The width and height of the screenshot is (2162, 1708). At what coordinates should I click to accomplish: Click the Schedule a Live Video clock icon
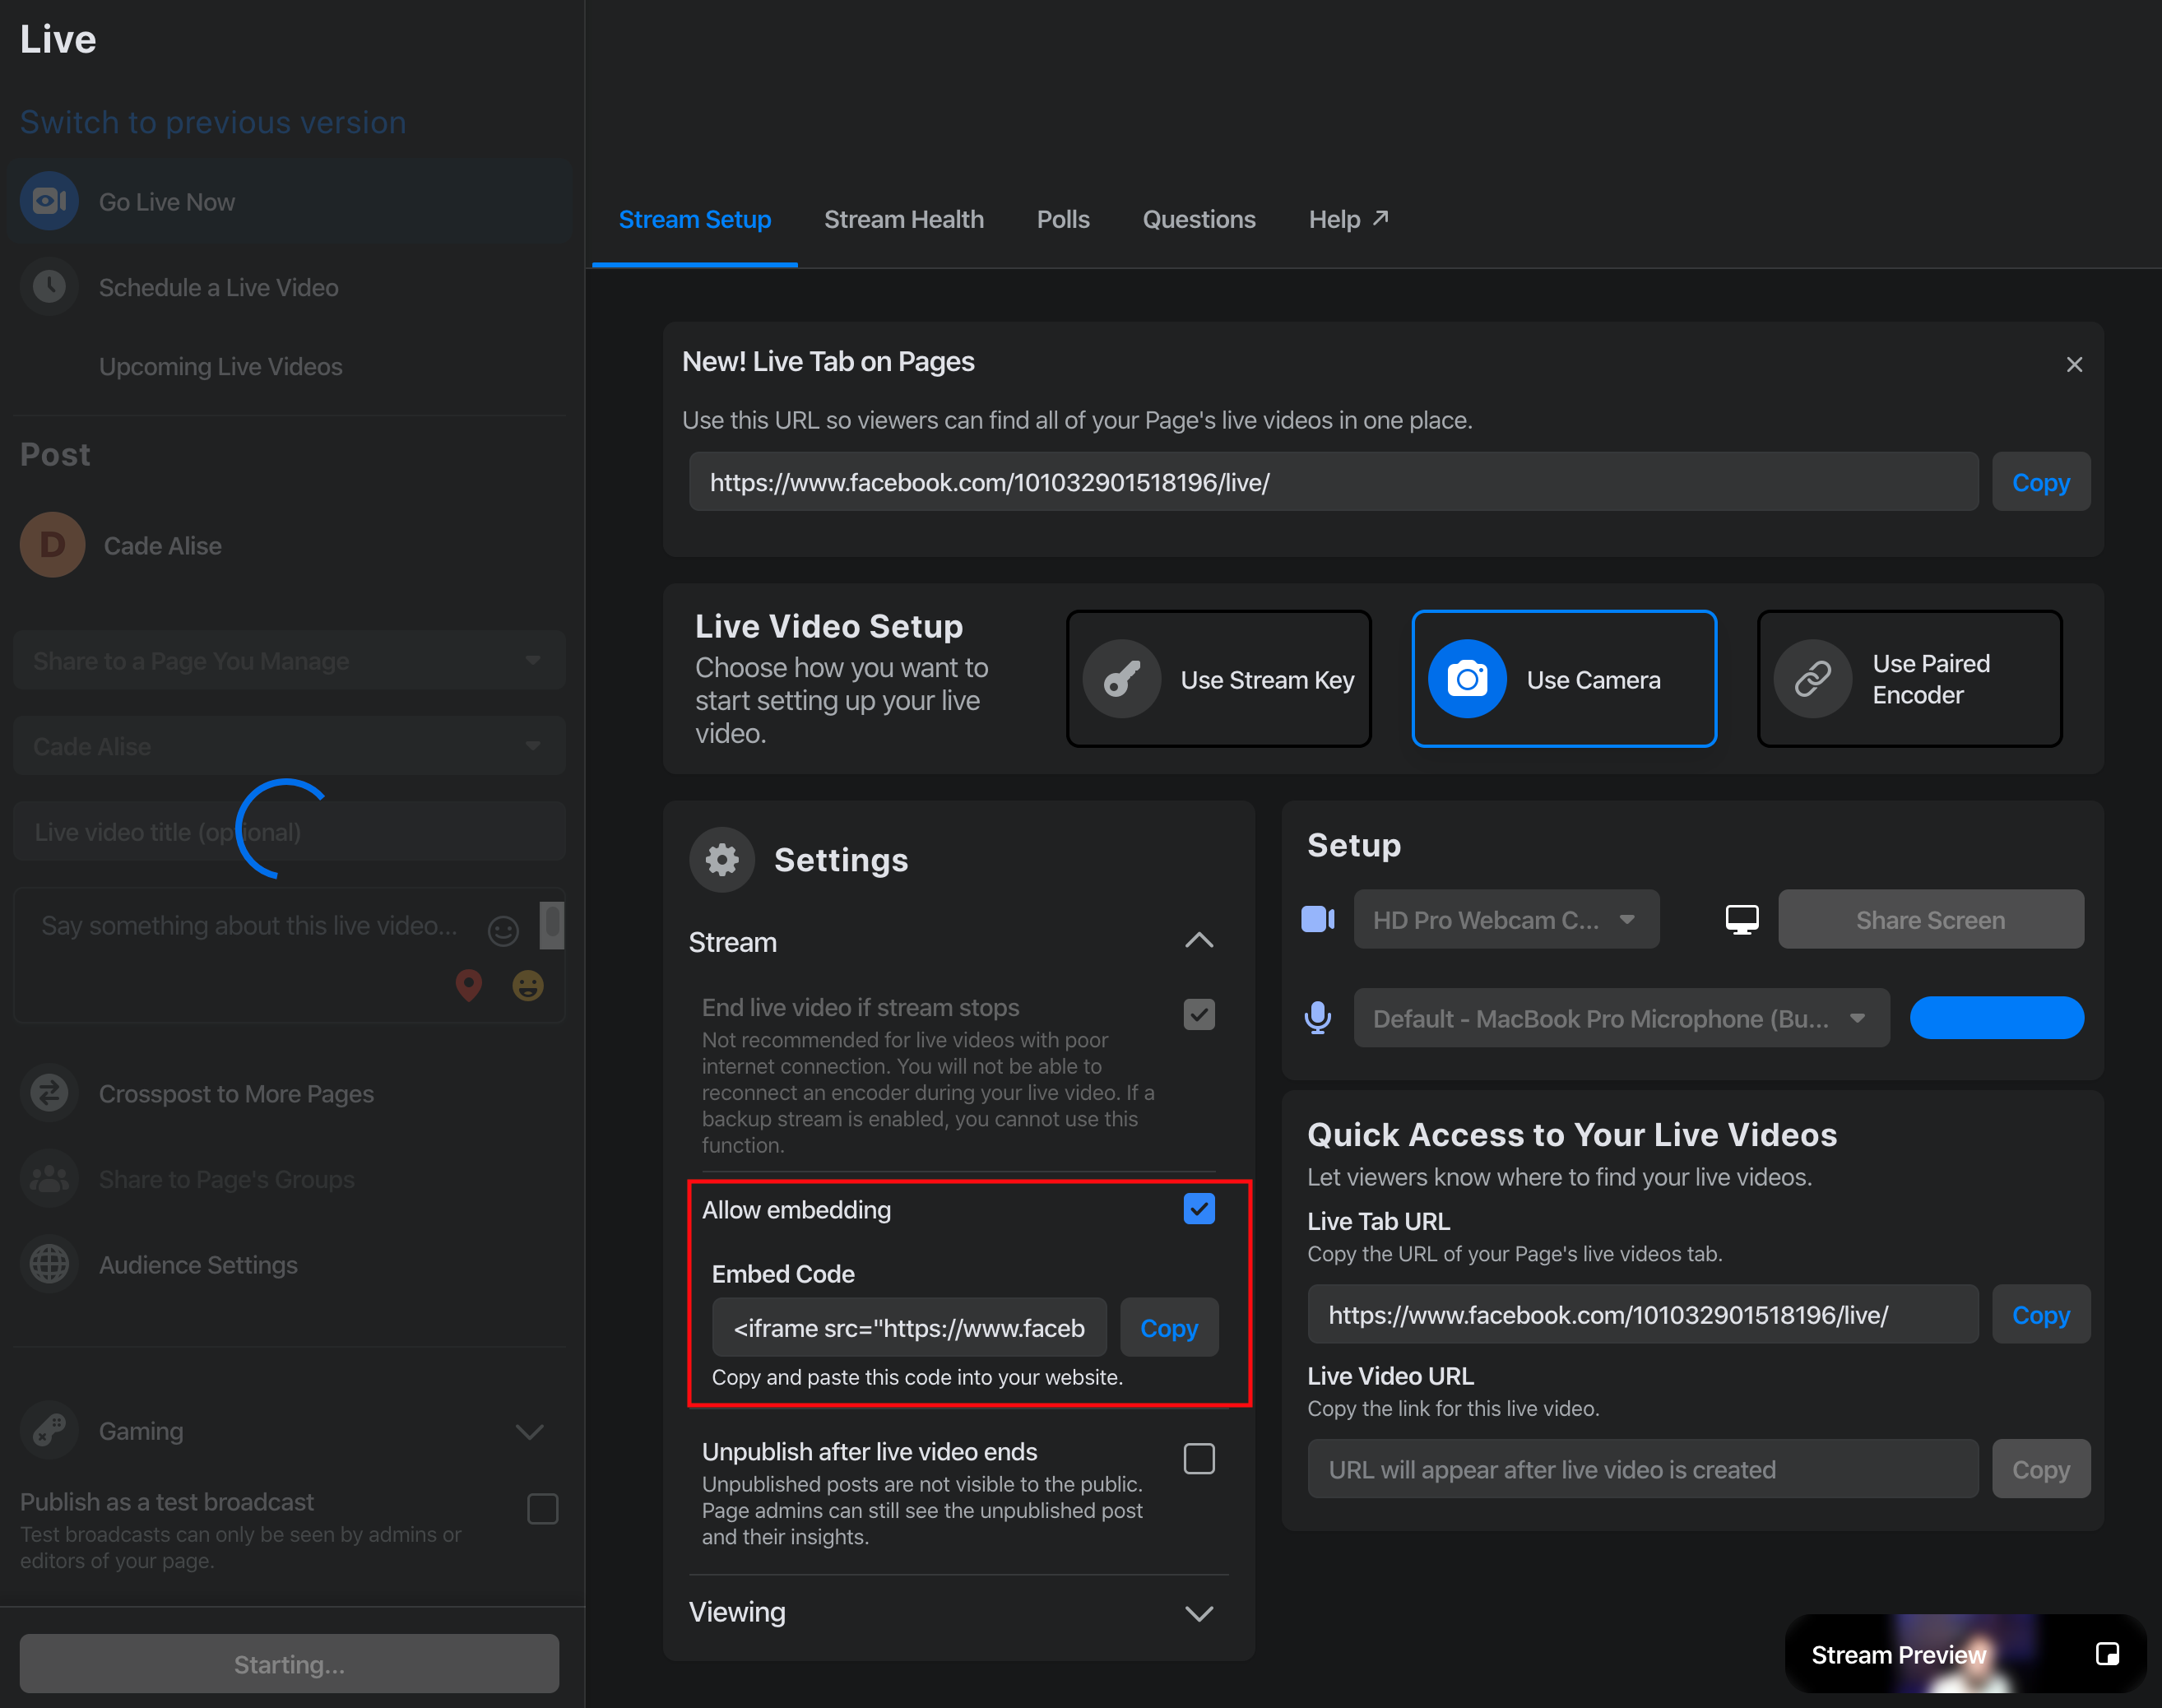49,287
